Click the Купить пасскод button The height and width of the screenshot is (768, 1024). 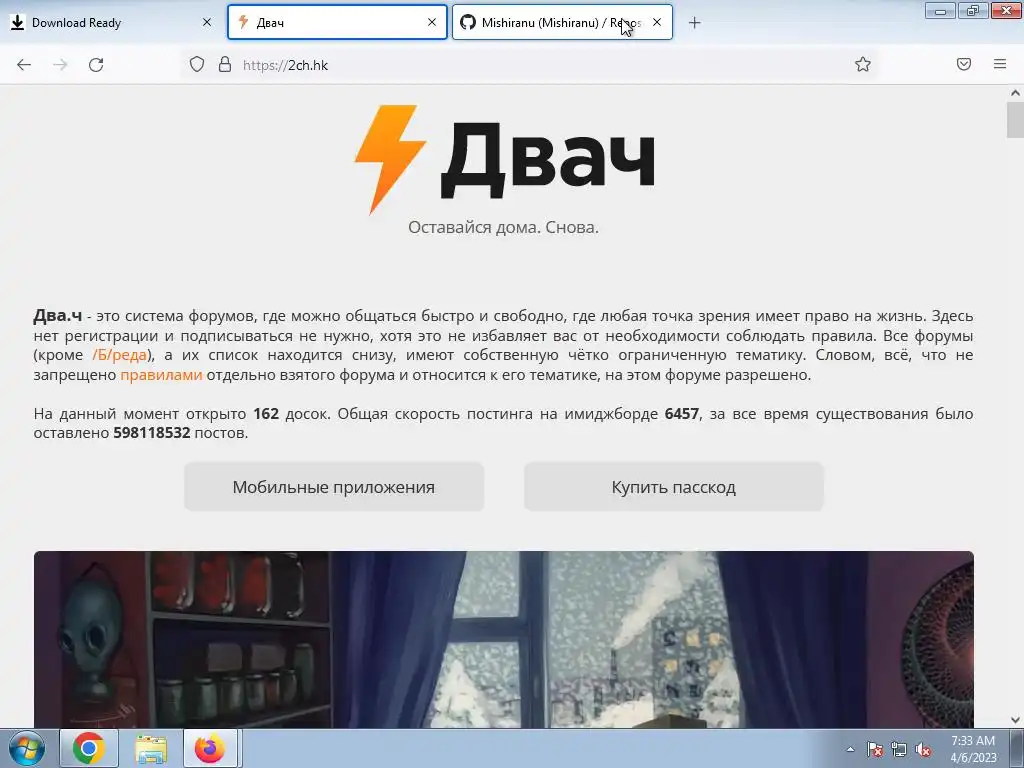tap(673, 487)
